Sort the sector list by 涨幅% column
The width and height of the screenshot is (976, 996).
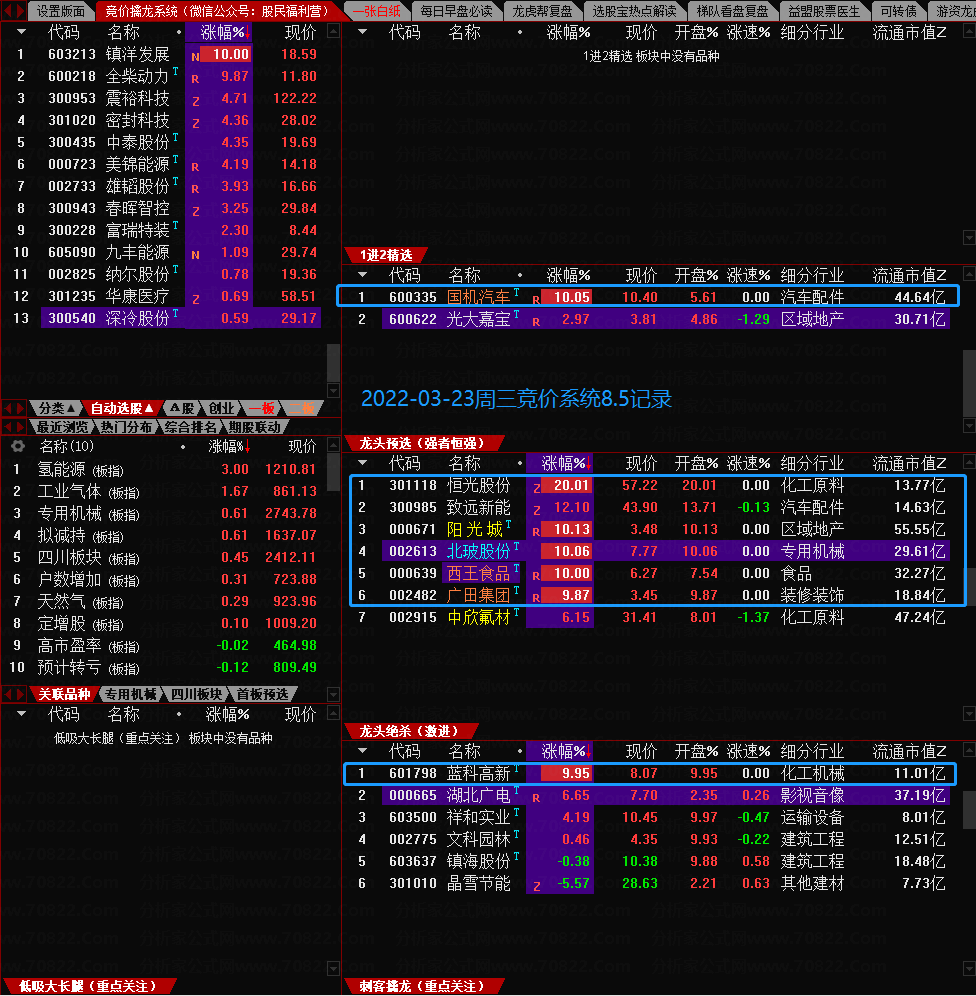pyautogui.click(x=228, y=446)
